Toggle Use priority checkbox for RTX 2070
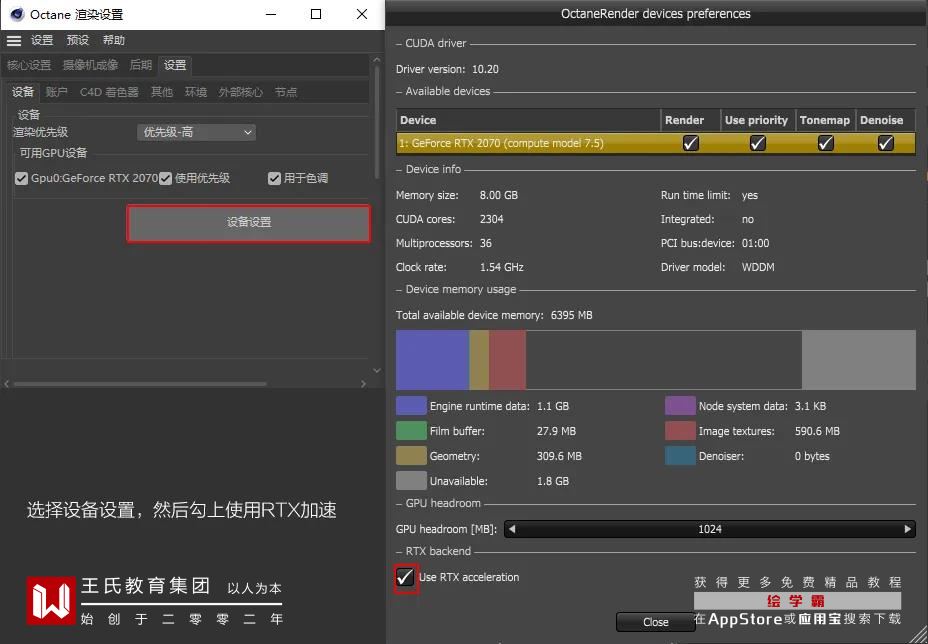 point(758,143)
